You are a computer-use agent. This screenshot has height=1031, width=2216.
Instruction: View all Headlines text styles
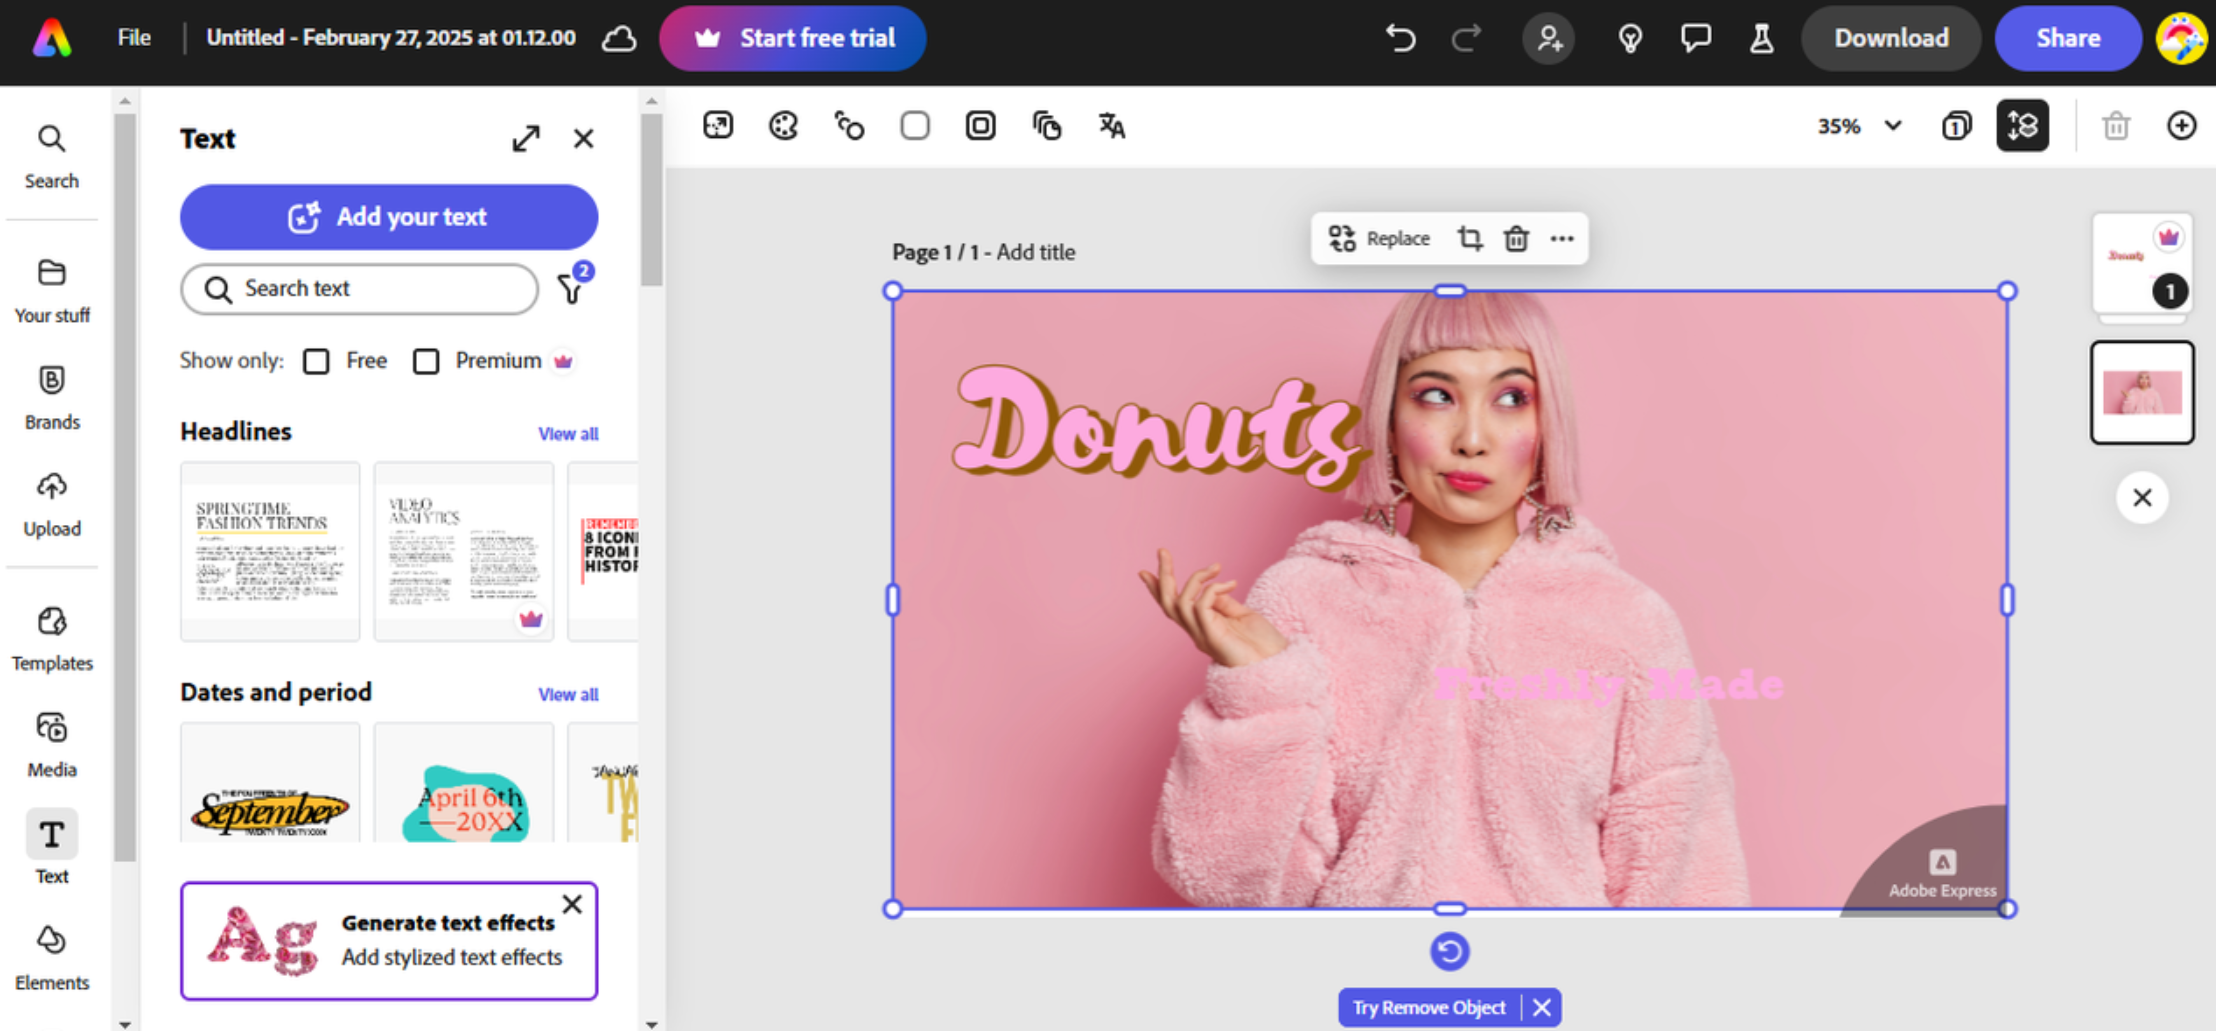[567, 433]
